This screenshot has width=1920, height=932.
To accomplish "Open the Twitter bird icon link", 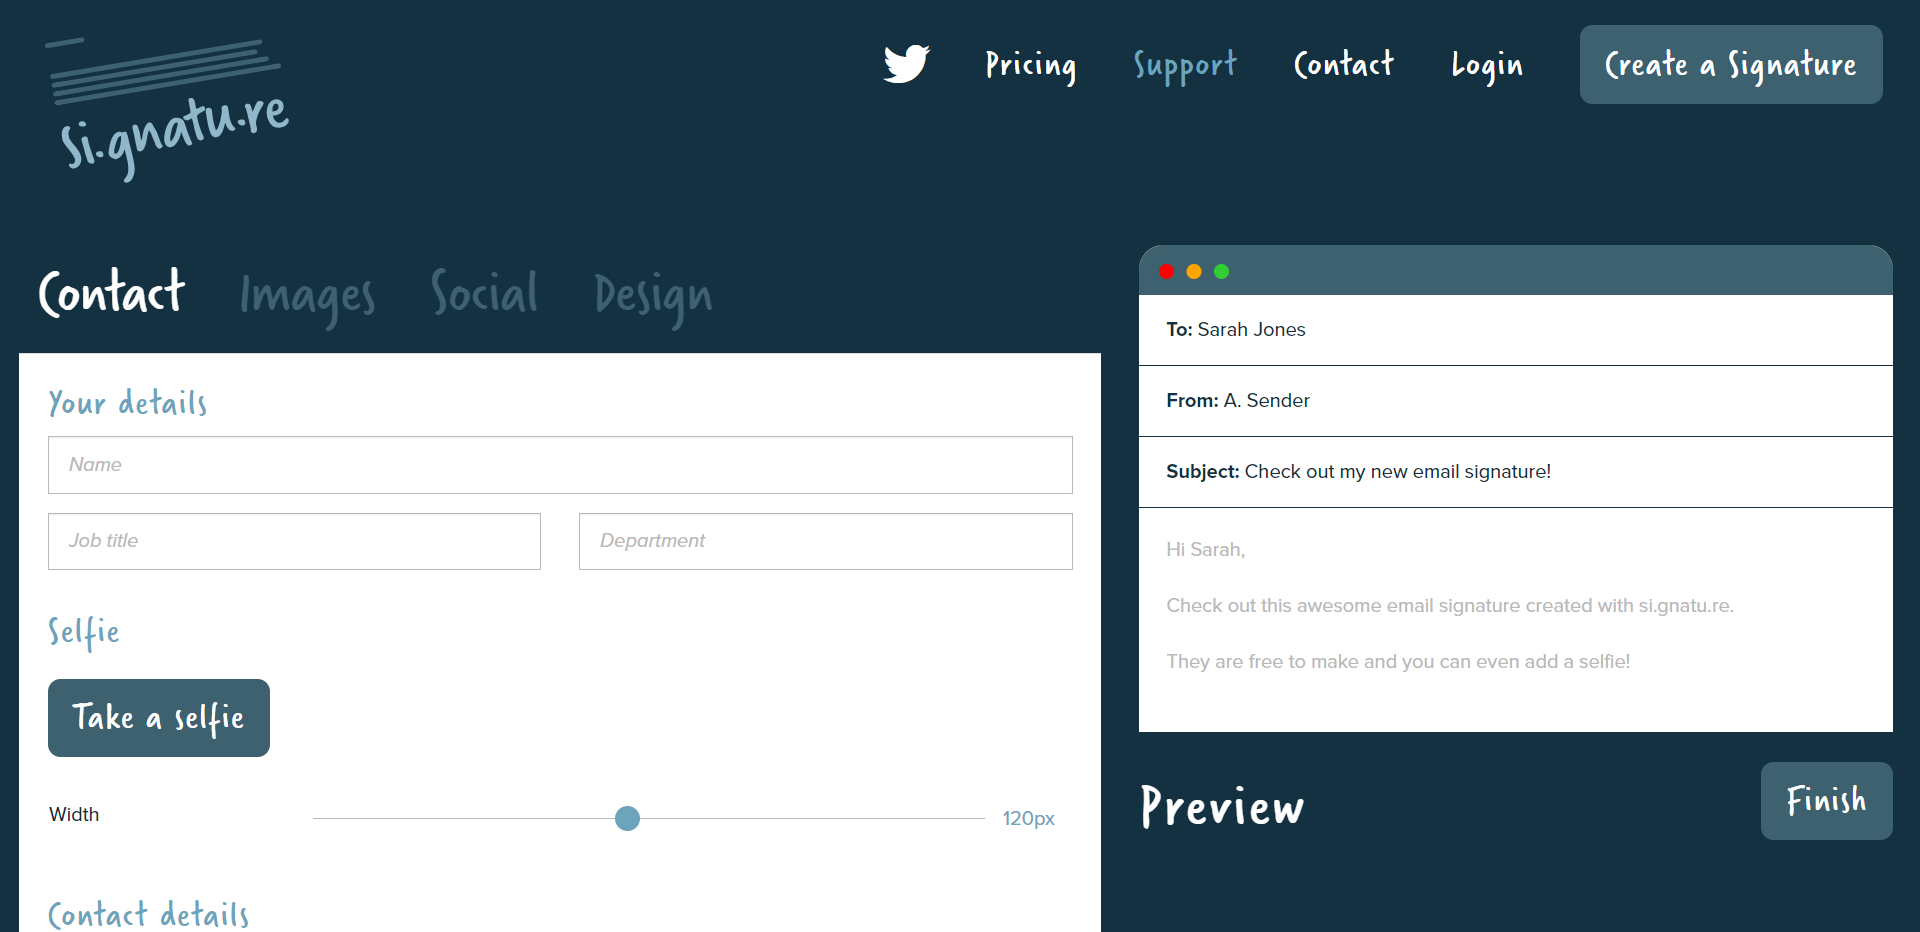I will 906,64.
